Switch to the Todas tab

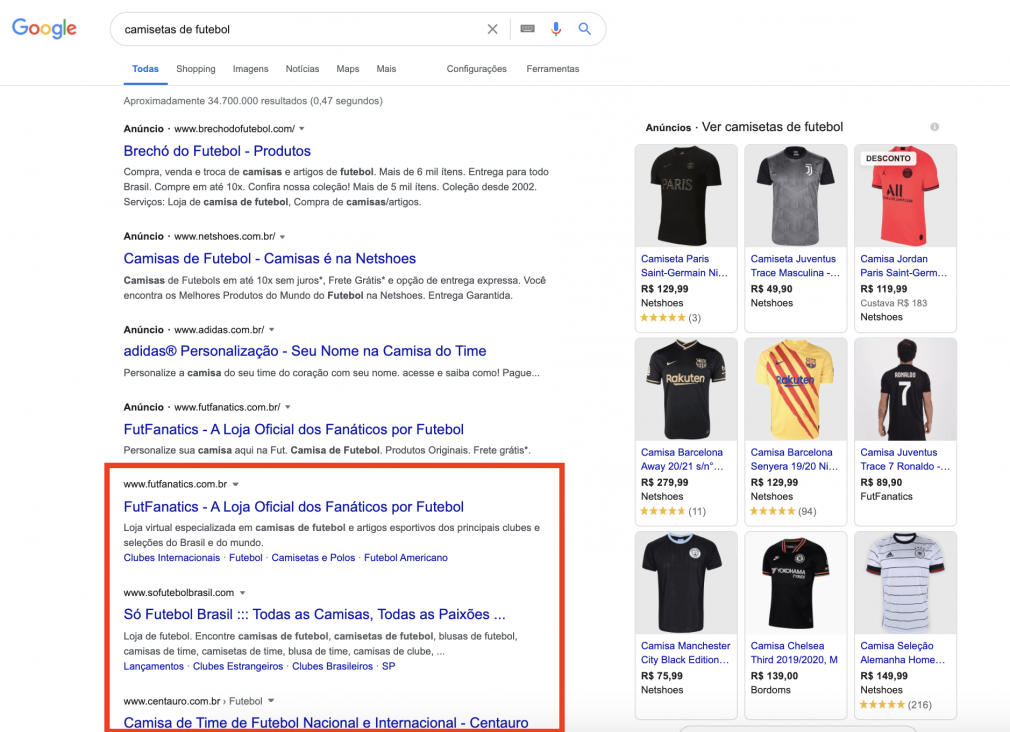pos(146,69)
